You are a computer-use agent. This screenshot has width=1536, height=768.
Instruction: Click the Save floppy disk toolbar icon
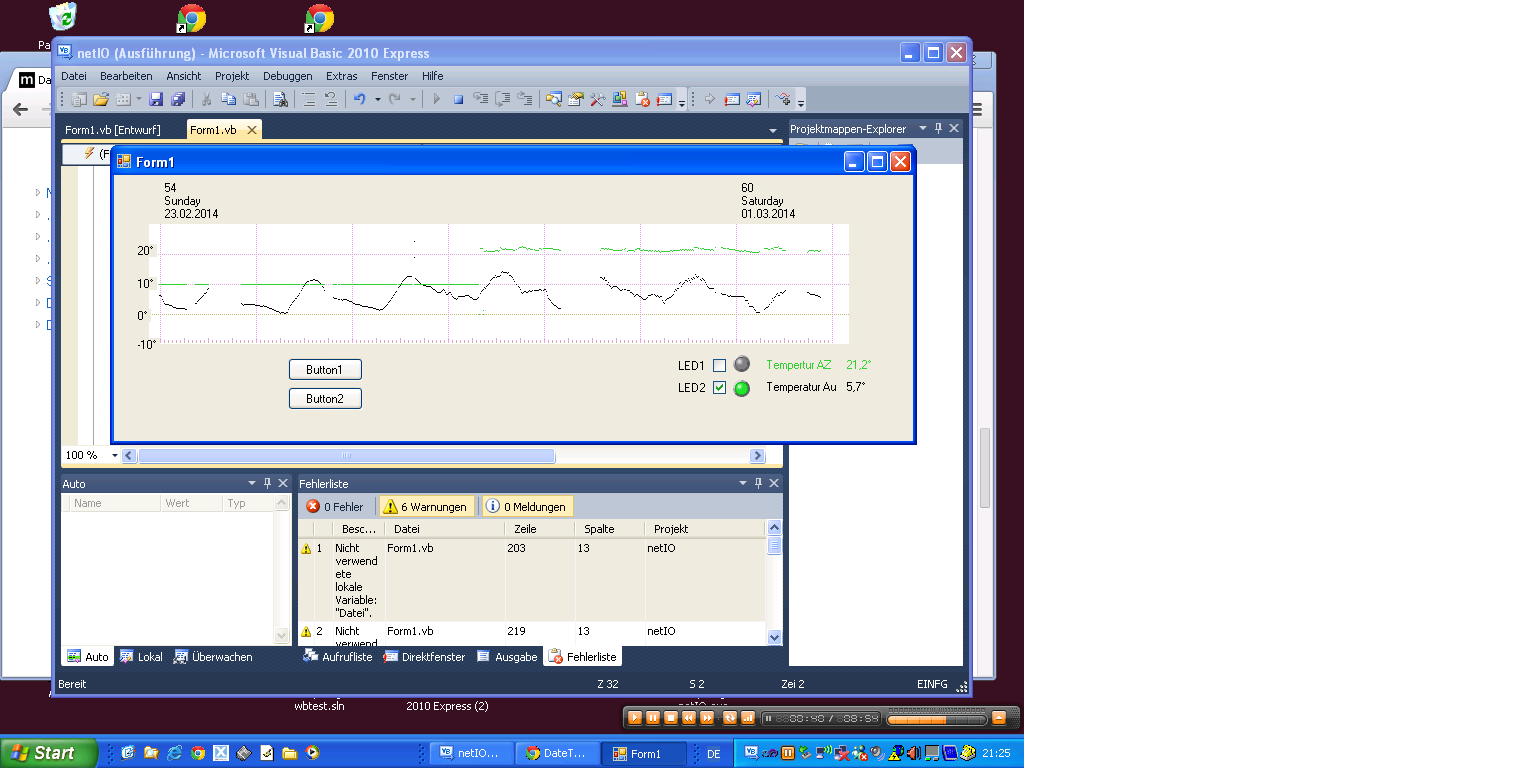point(156,99)
